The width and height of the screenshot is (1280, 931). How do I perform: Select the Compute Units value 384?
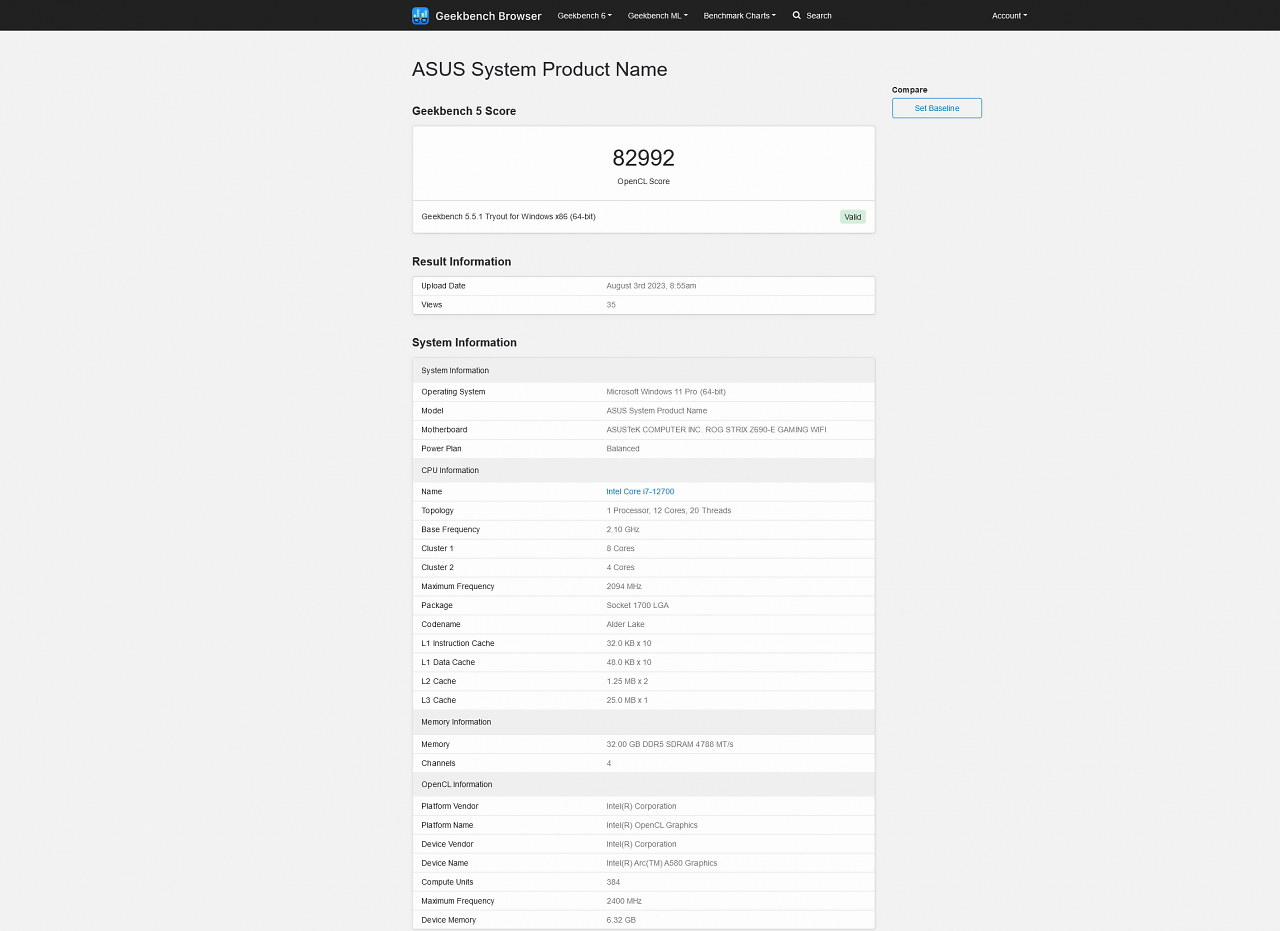click(x=613, y=882)
